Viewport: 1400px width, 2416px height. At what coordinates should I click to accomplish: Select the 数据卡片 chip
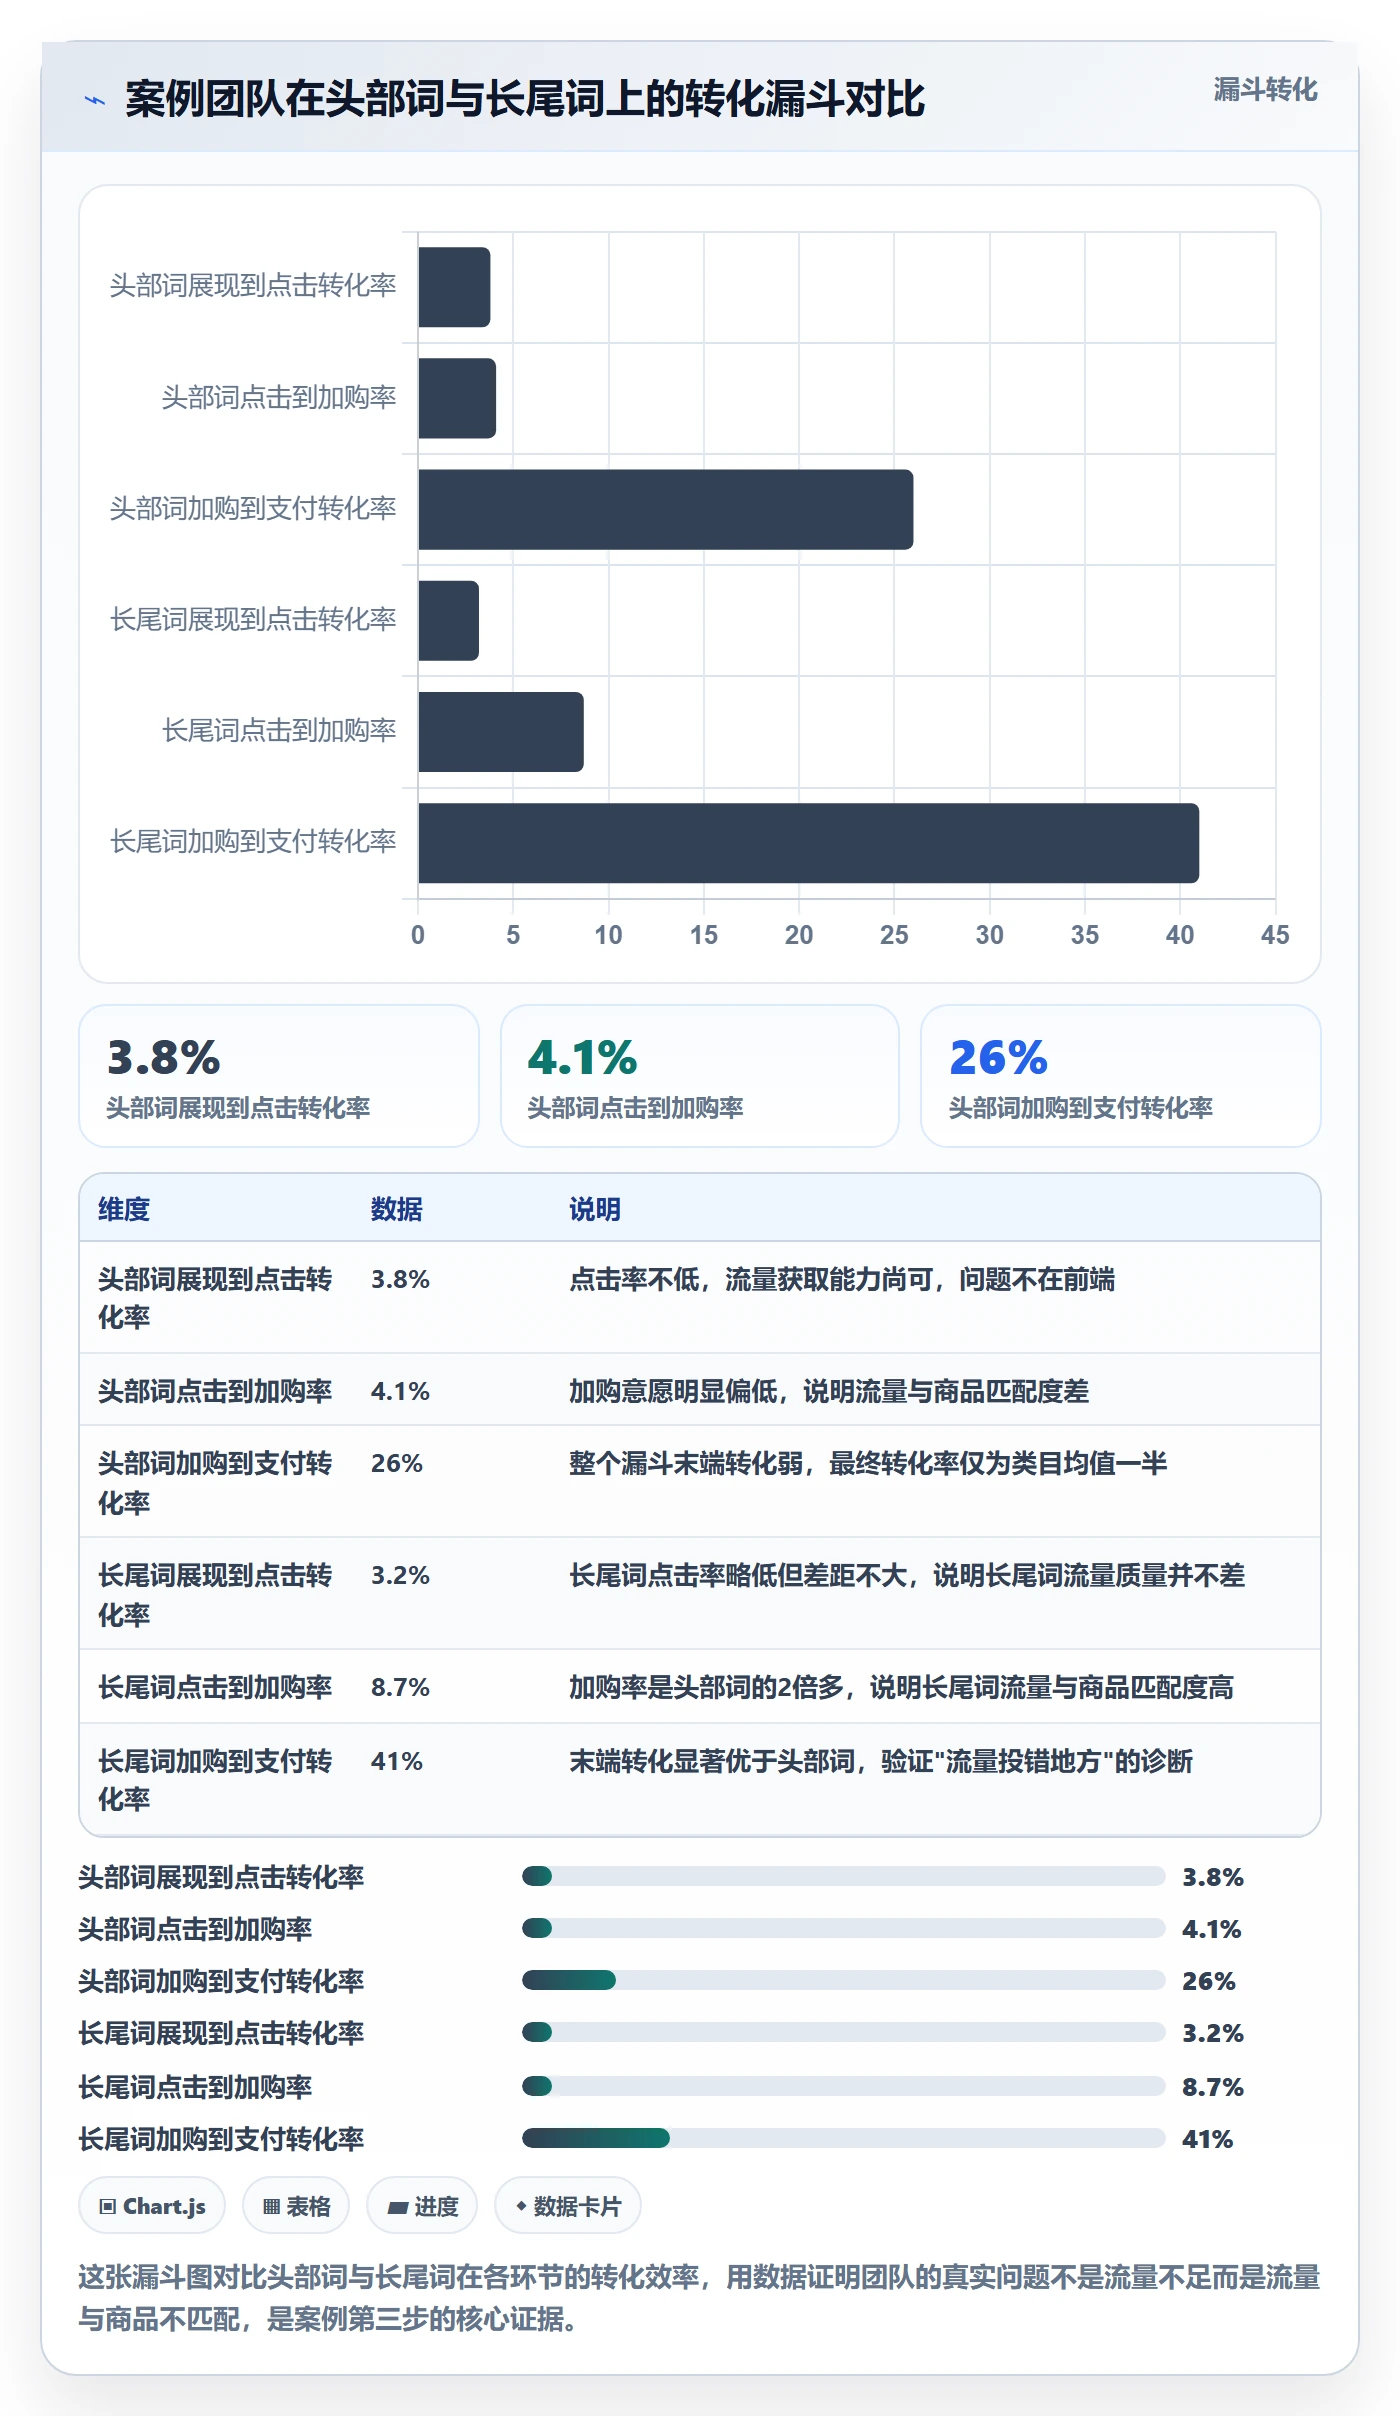tap(568, 2205)
